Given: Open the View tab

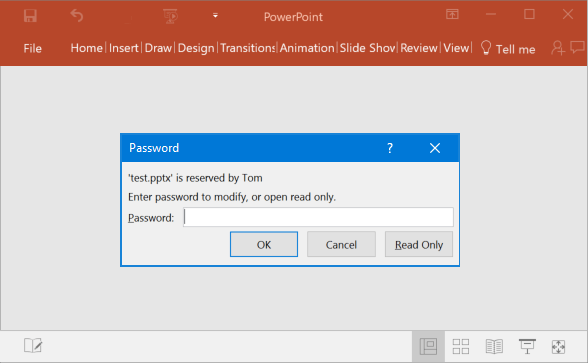Looking at the screenshot, I should (456, 48).
